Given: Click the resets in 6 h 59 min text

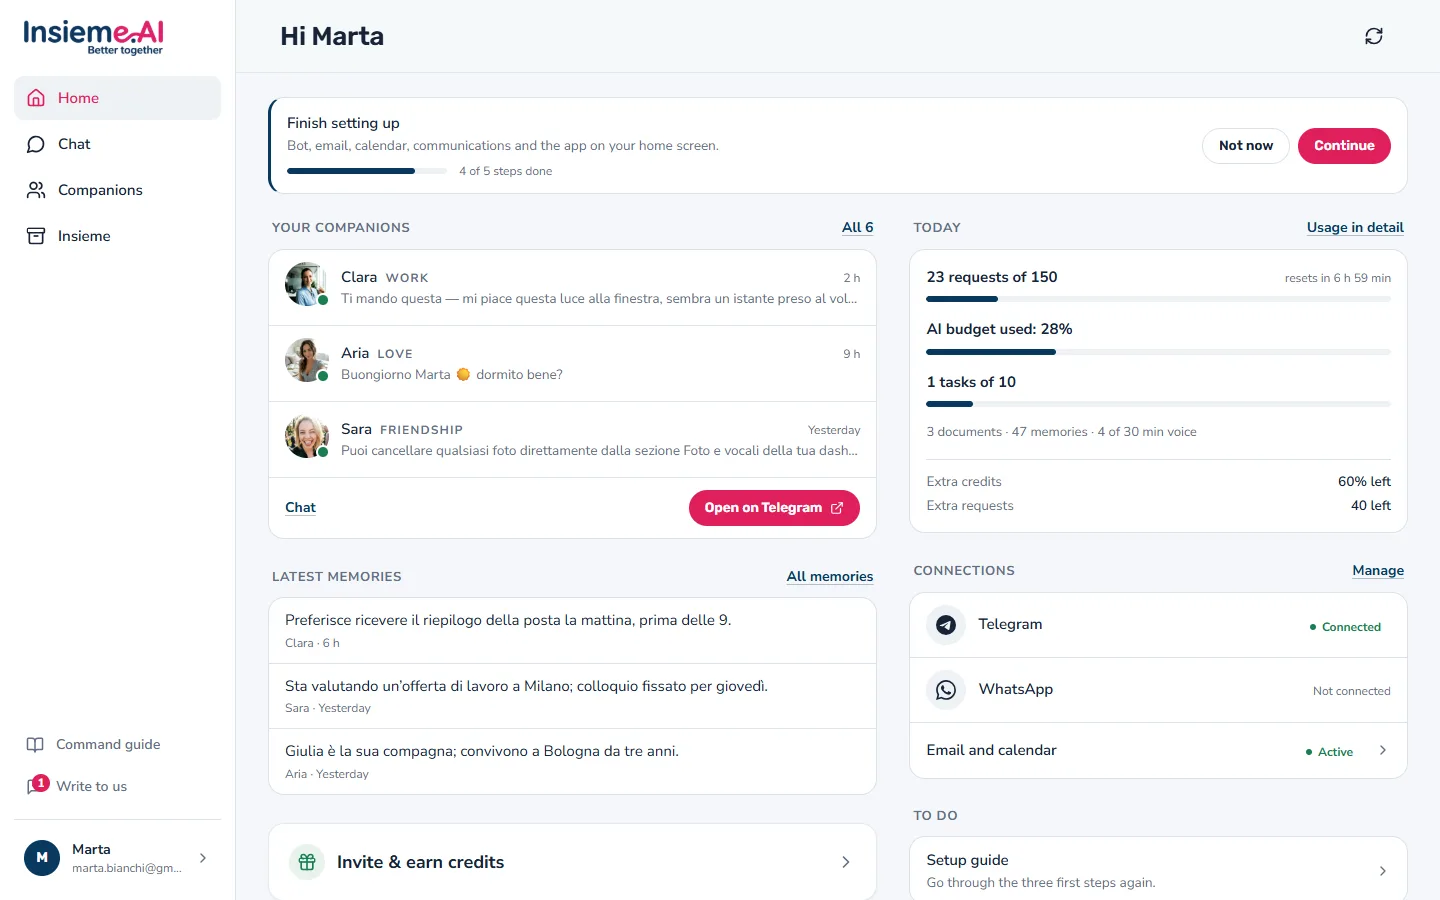Looking at the screenshot, I should coord(1337,278).
